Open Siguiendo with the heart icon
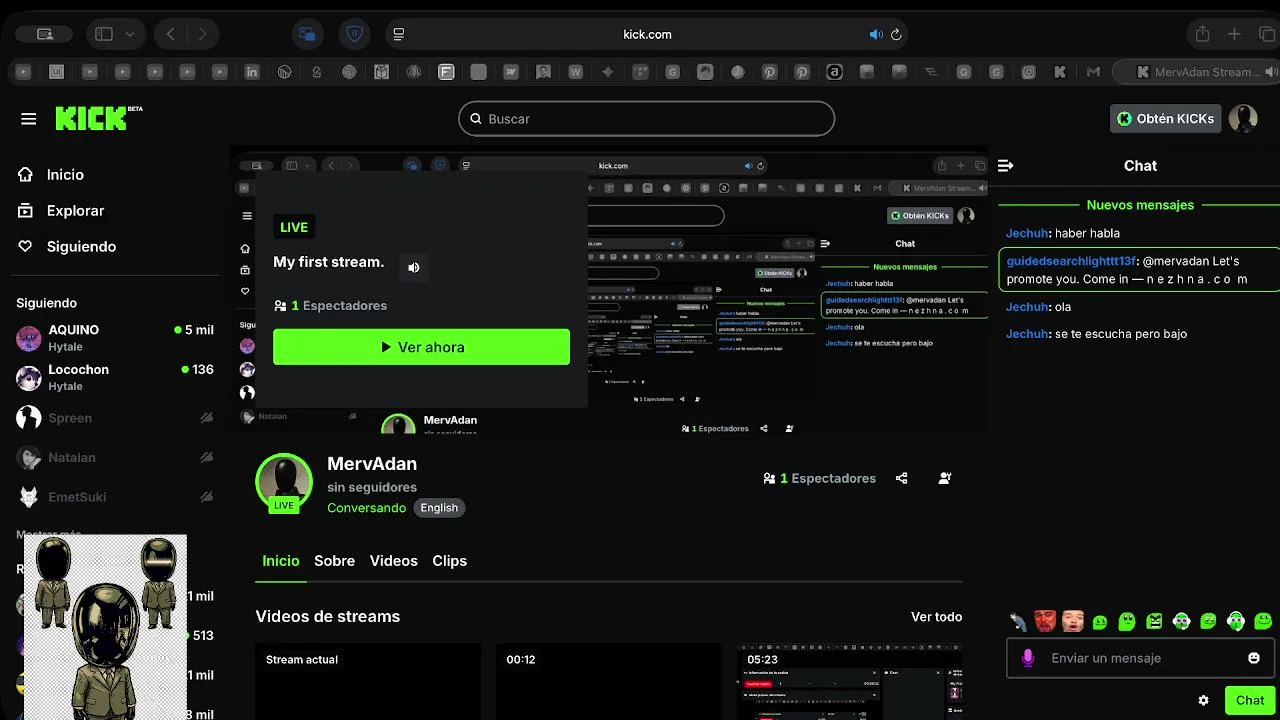The image size is (1280, 720). point(67,246)
